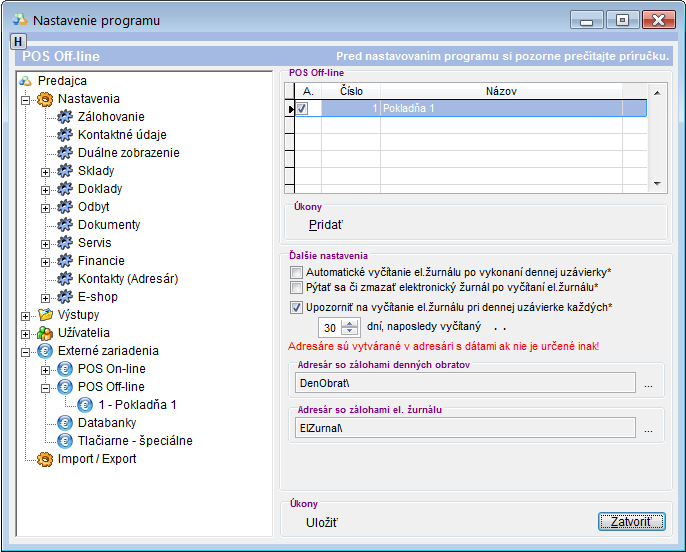Toggle Upozorniť na vyčítanie el.žurnálu checkbox
This screenshot has width=686, height=552.
pos(296,307)
